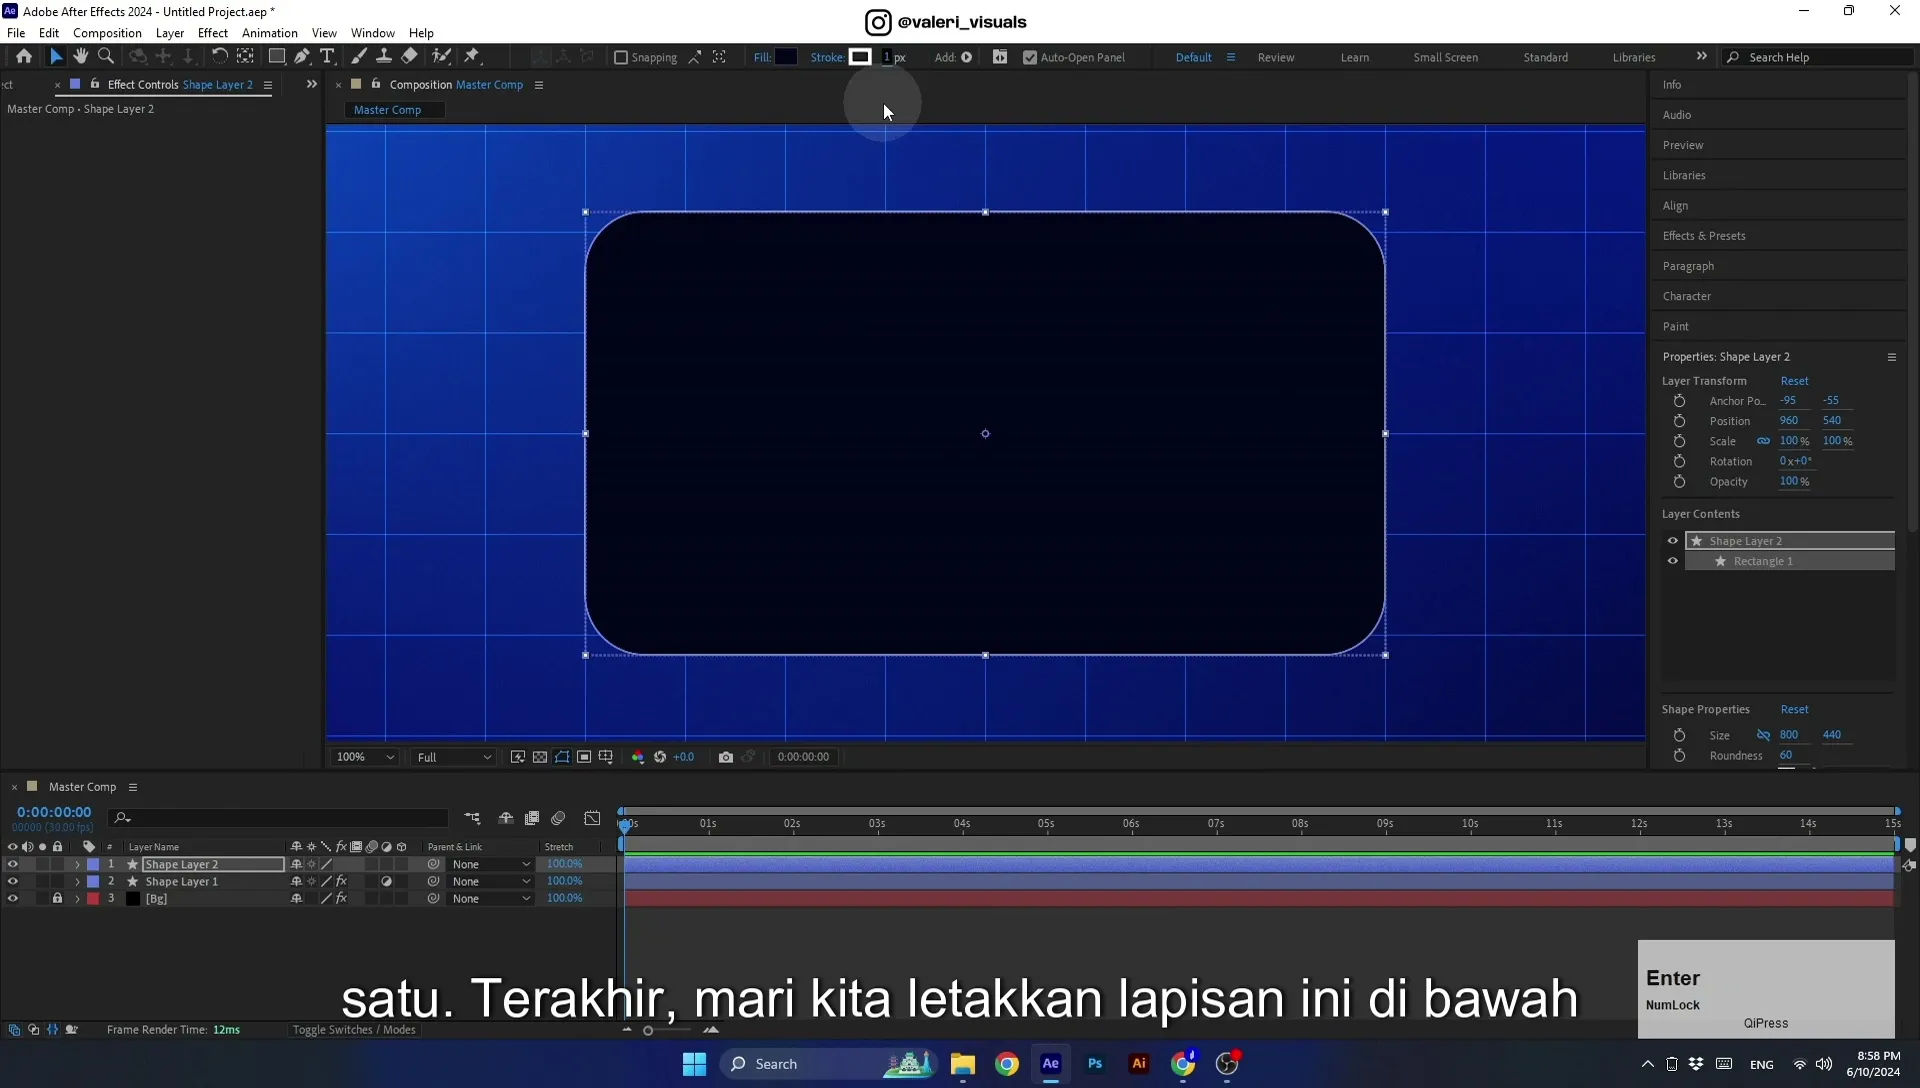Screen dimensions: 1920x1088
Task: Select the Rectangle shape tool
Action: [276, 57]
